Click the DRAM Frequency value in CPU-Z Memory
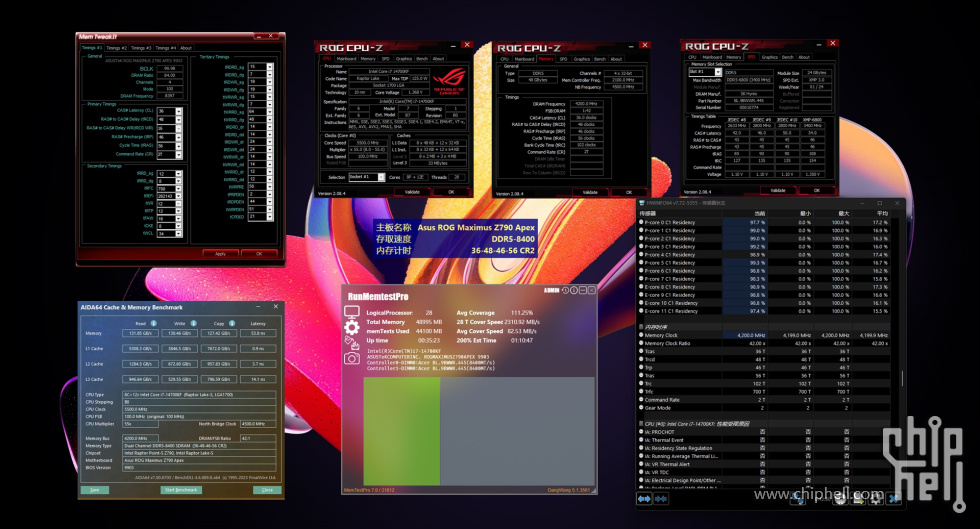980x529 pixels. click(586, 104)
